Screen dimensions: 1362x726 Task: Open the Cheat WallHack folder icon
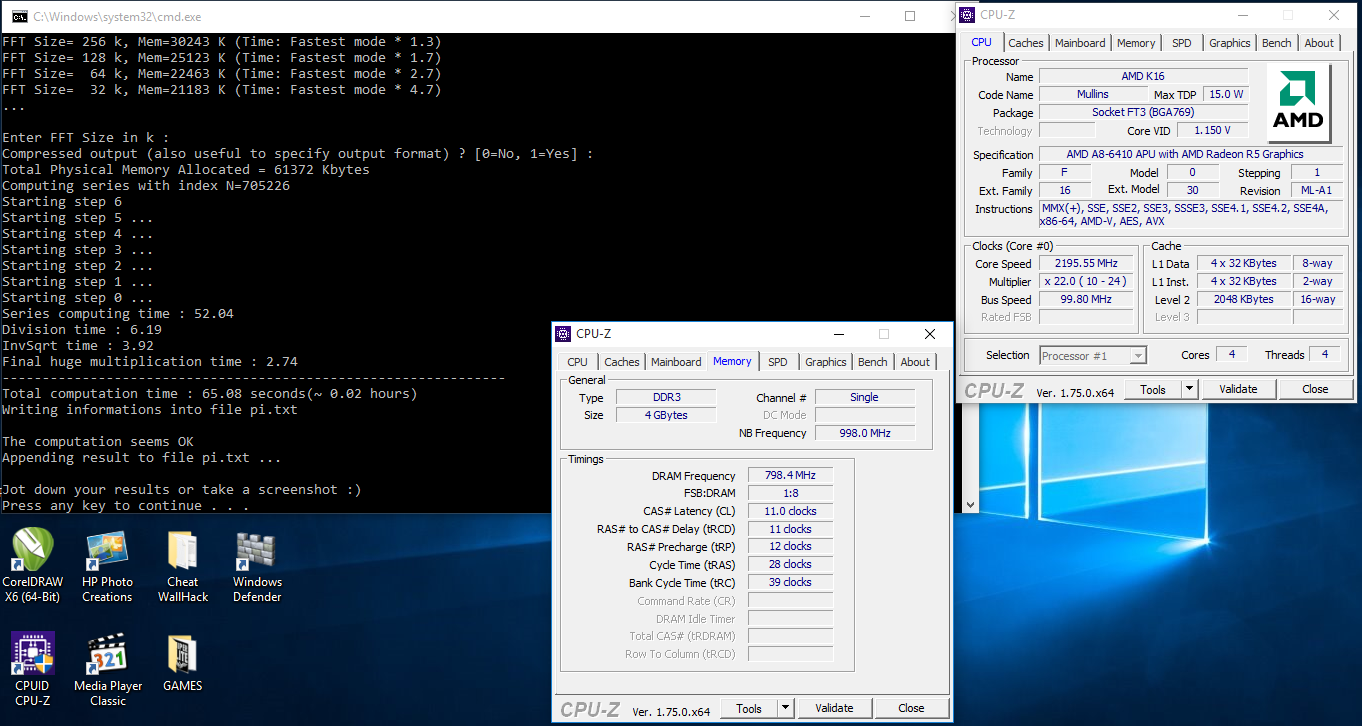tap(183, 566)
